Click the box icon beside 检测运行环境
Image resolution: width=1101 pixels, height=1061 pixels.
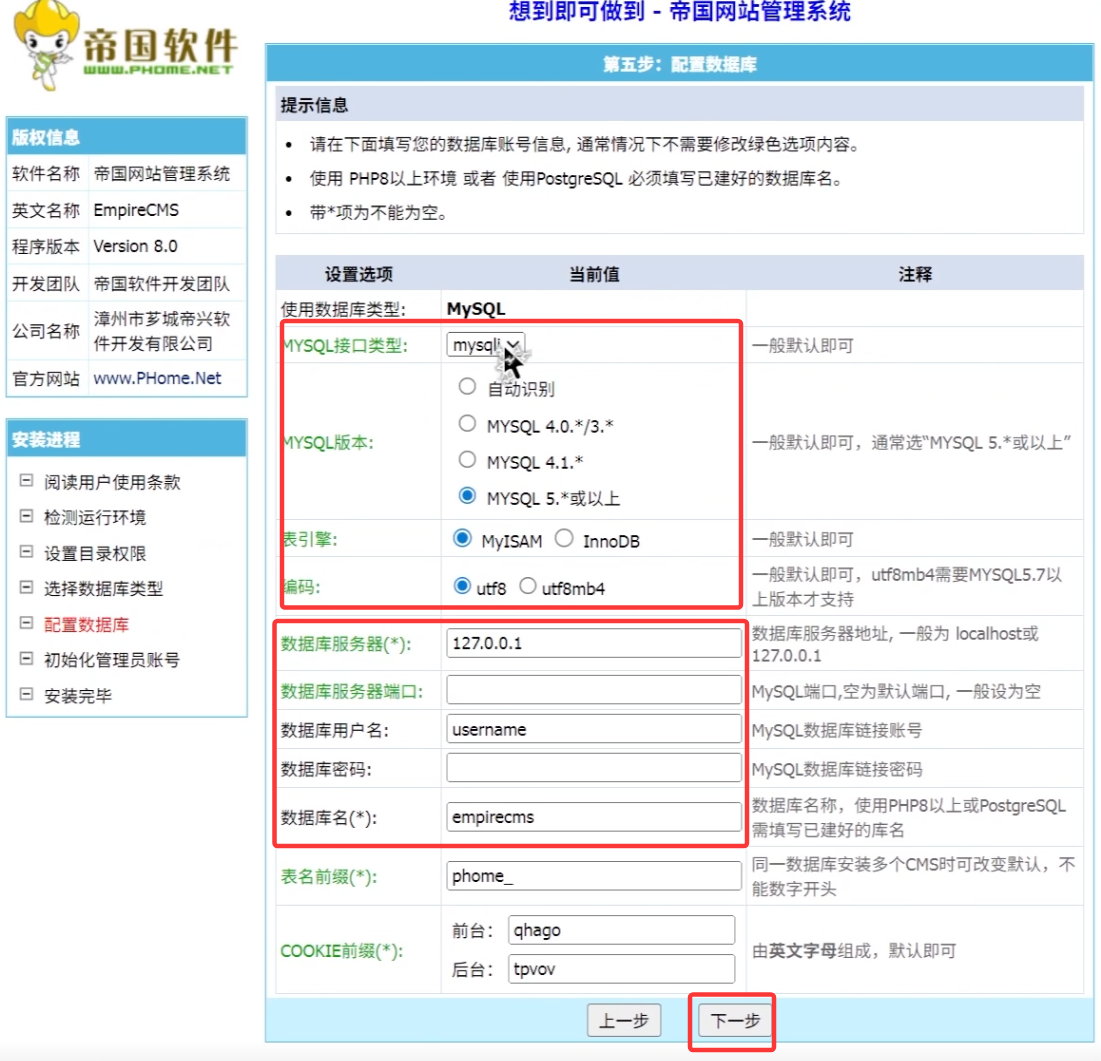click(x=26, y=517)
